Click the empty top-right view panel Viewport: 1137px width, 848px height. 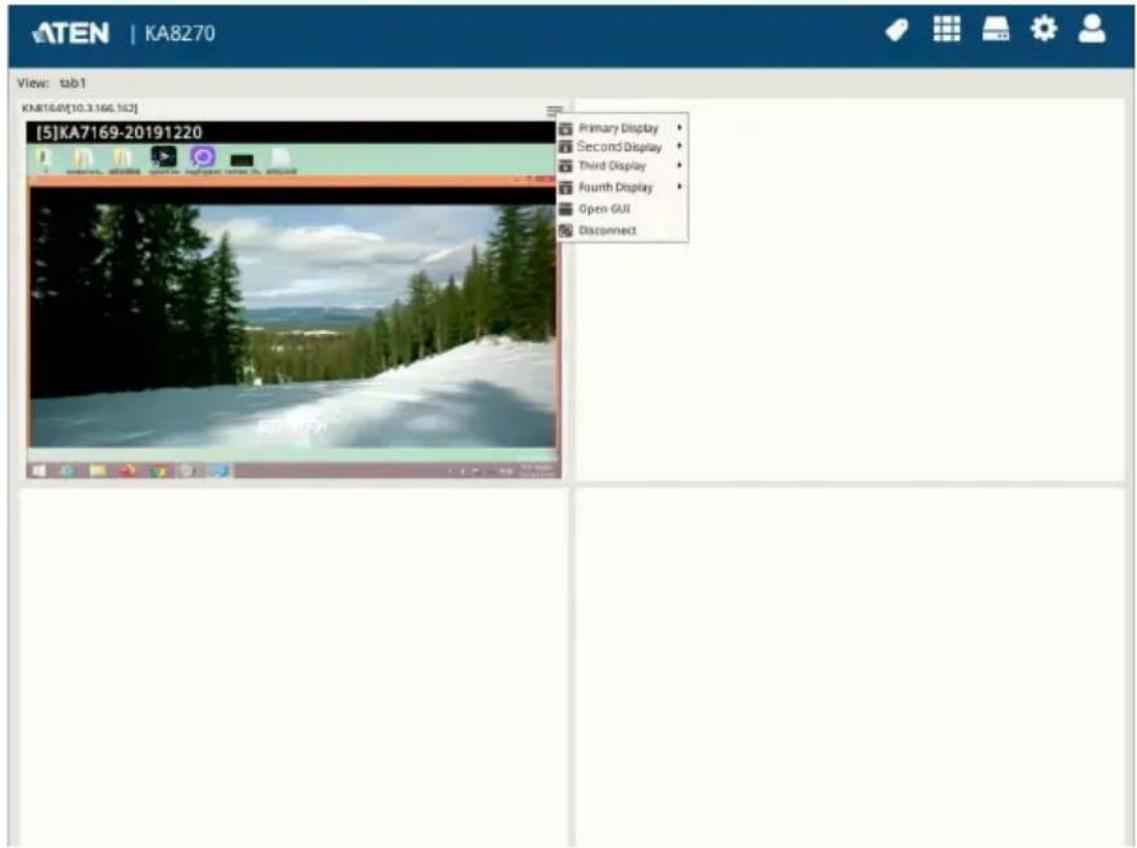click(x=849, y=290)
